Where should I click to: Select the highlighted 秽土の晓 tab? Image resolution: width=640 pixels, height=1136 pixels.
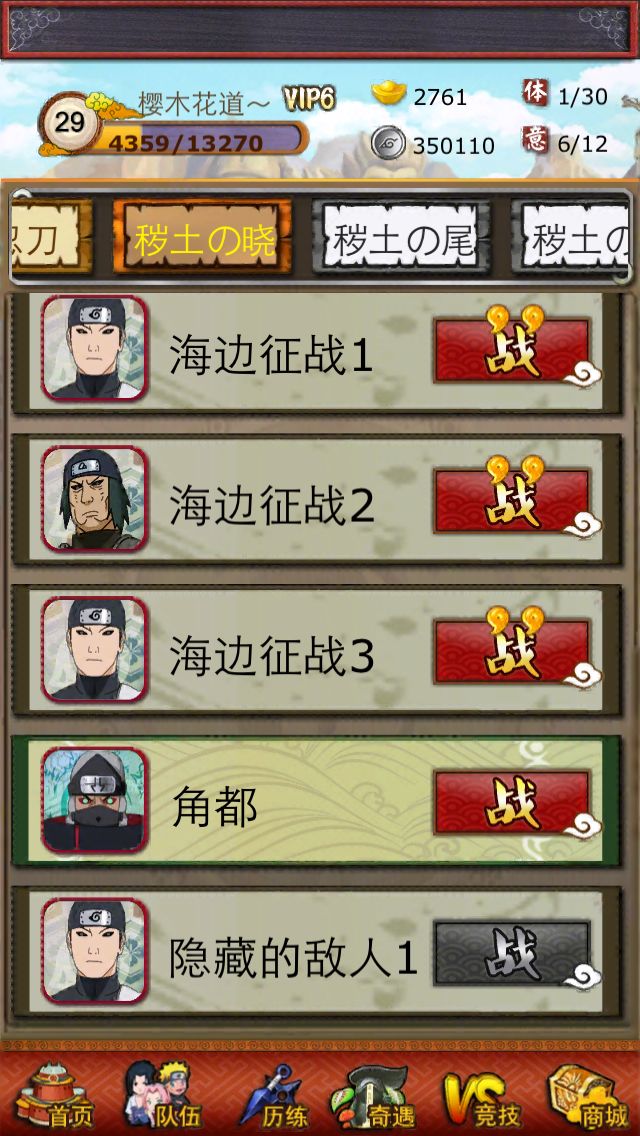203,237
